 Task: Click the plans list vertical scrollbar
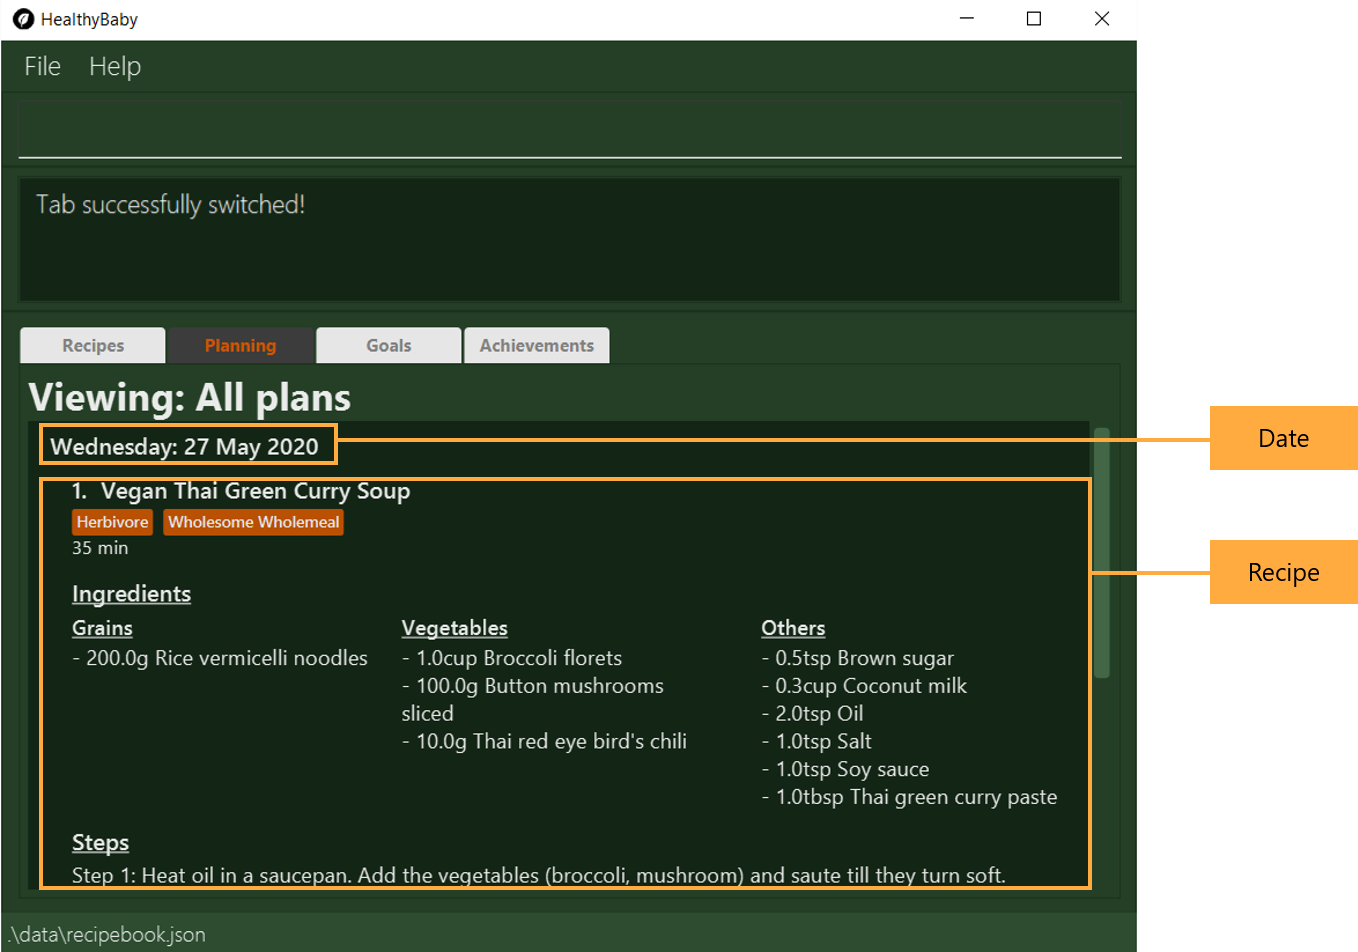click(1102, 553)
